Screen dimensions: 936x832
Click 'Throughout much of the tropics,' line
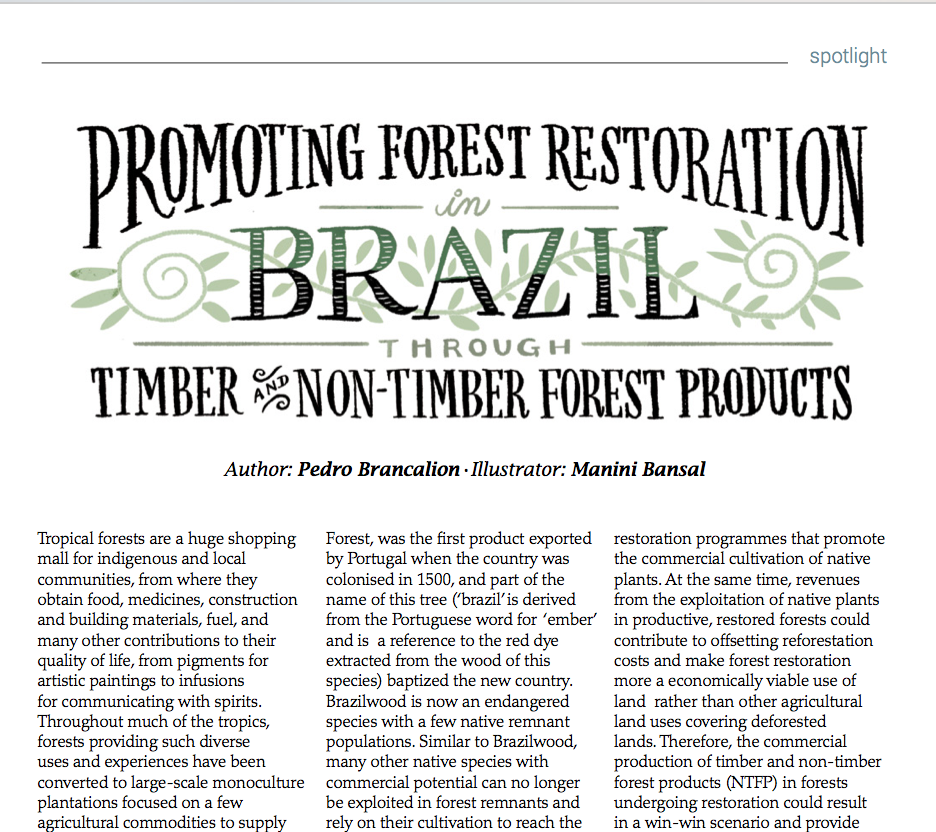(x=153, y=721)
